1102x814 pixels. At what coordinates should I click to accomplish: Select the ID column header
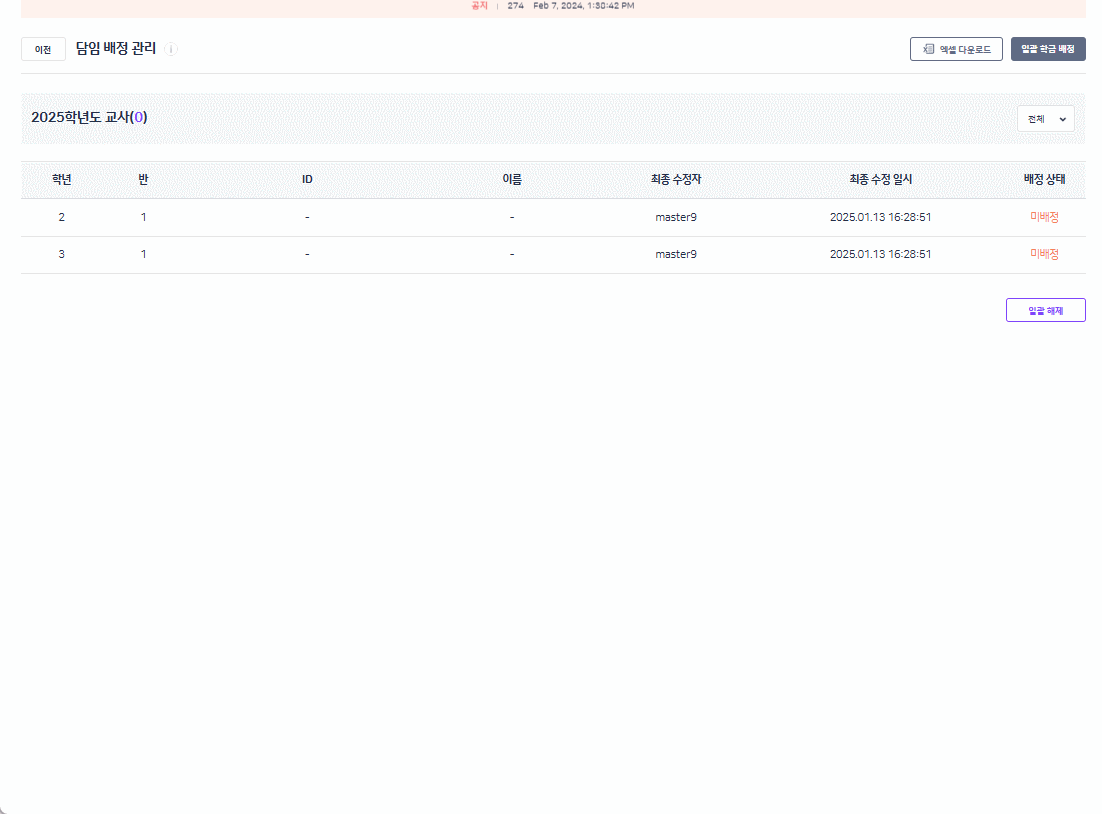click(x=307, y=180)
